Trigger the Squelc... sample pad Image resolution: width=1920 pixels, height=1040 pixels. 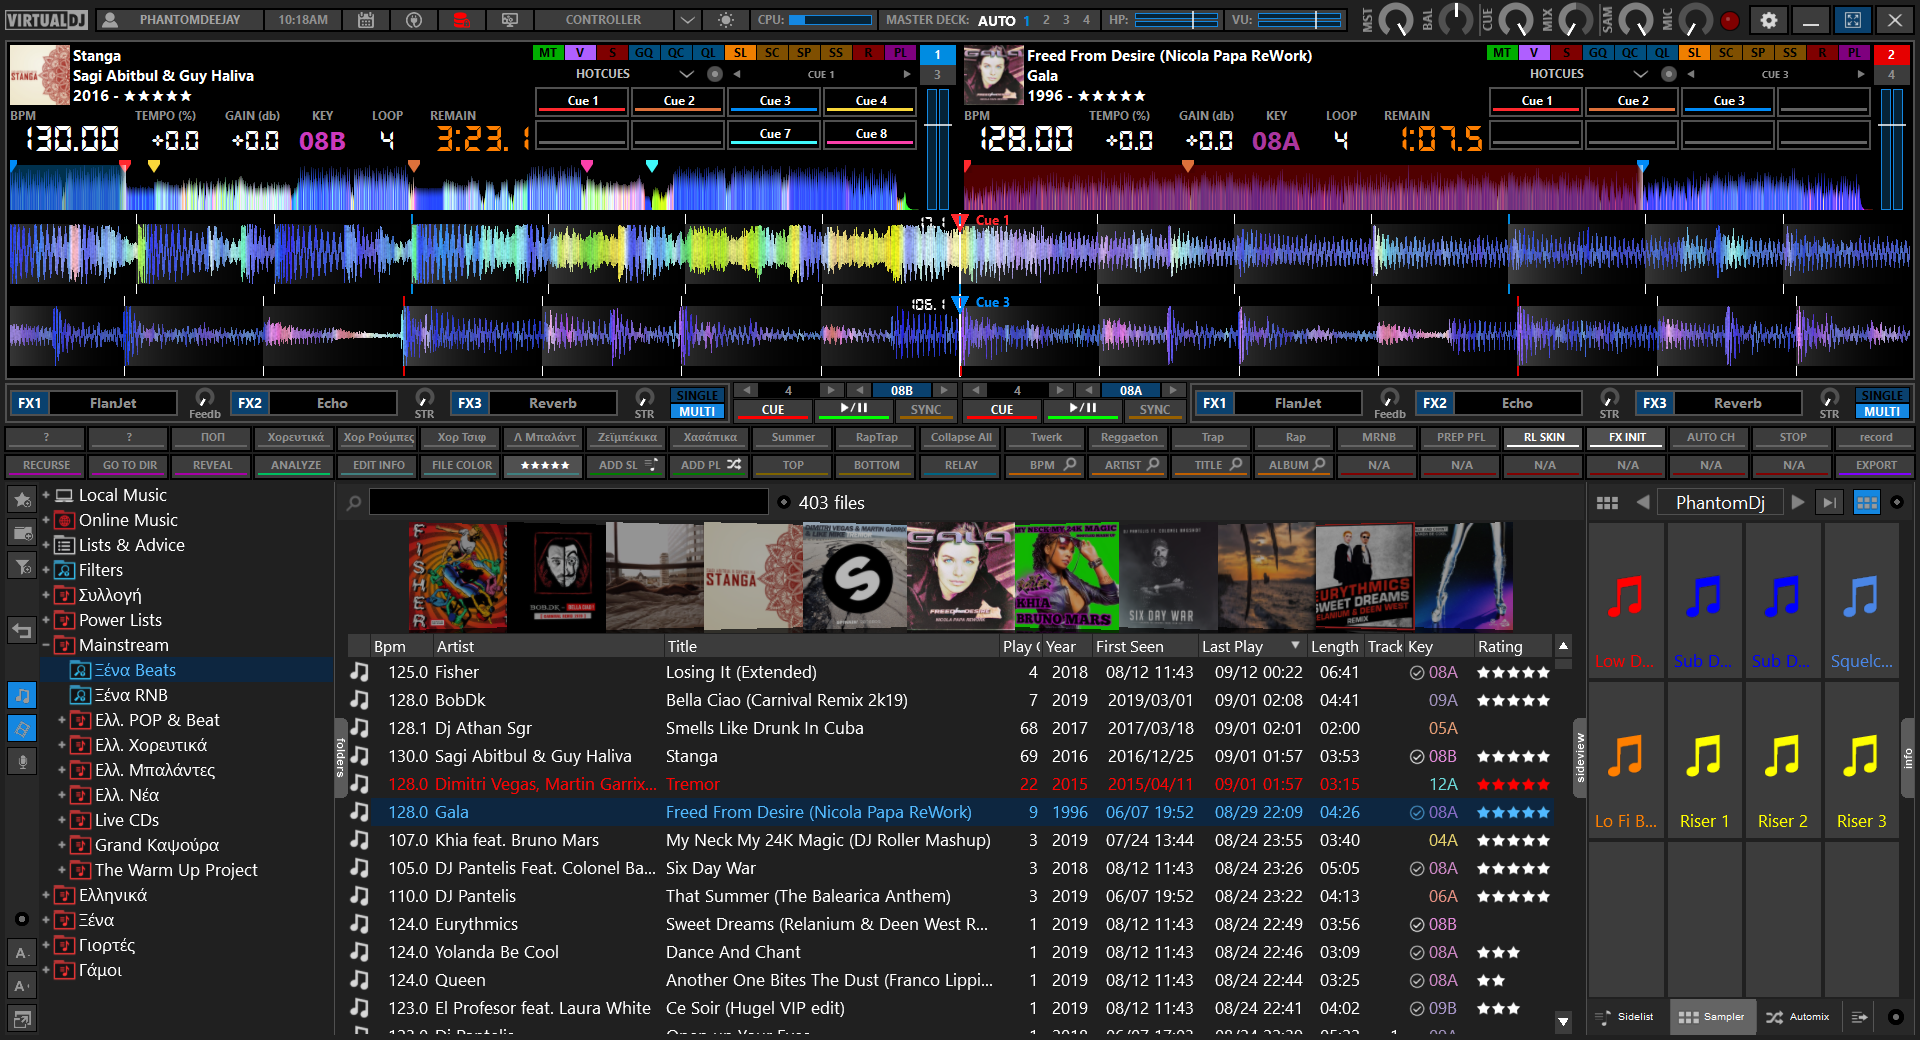point(1861,600)
